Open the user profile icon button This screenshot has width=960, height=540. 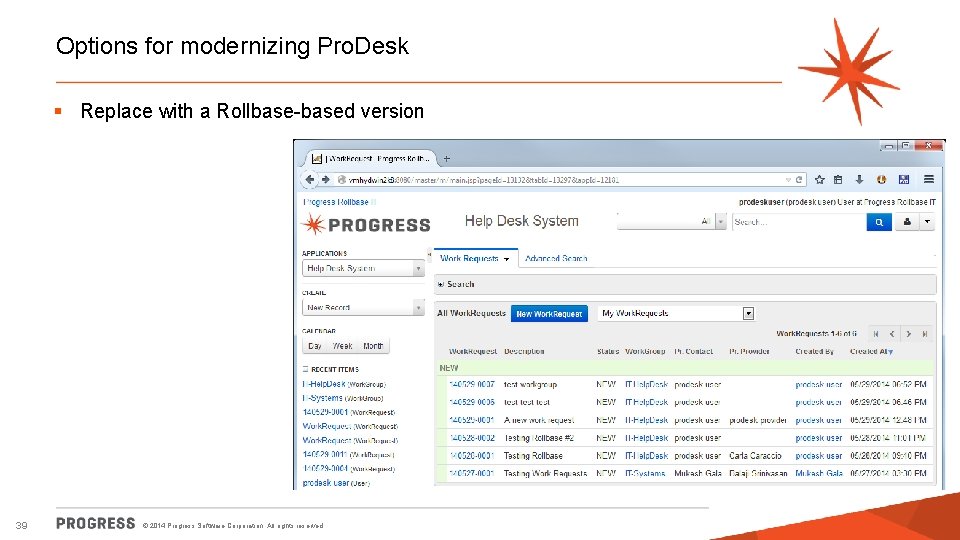(907, 222)
